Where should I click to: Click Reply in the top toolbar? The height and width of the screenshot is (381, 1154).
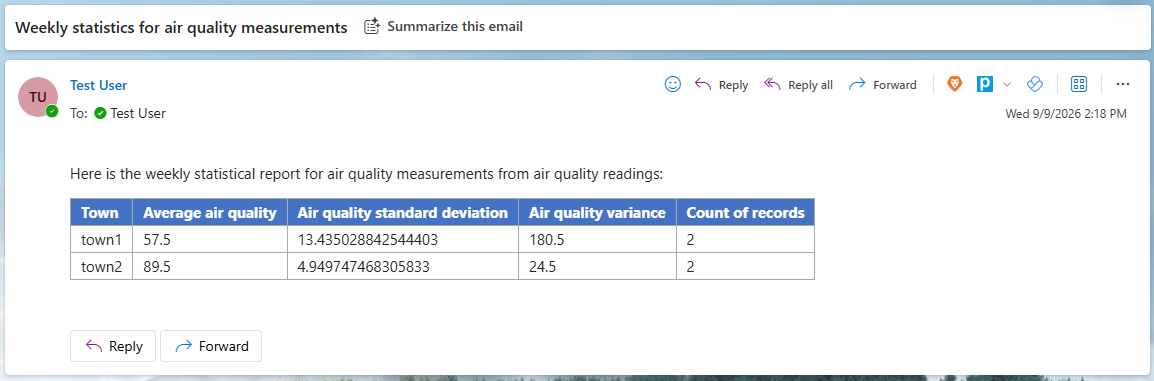721,85
